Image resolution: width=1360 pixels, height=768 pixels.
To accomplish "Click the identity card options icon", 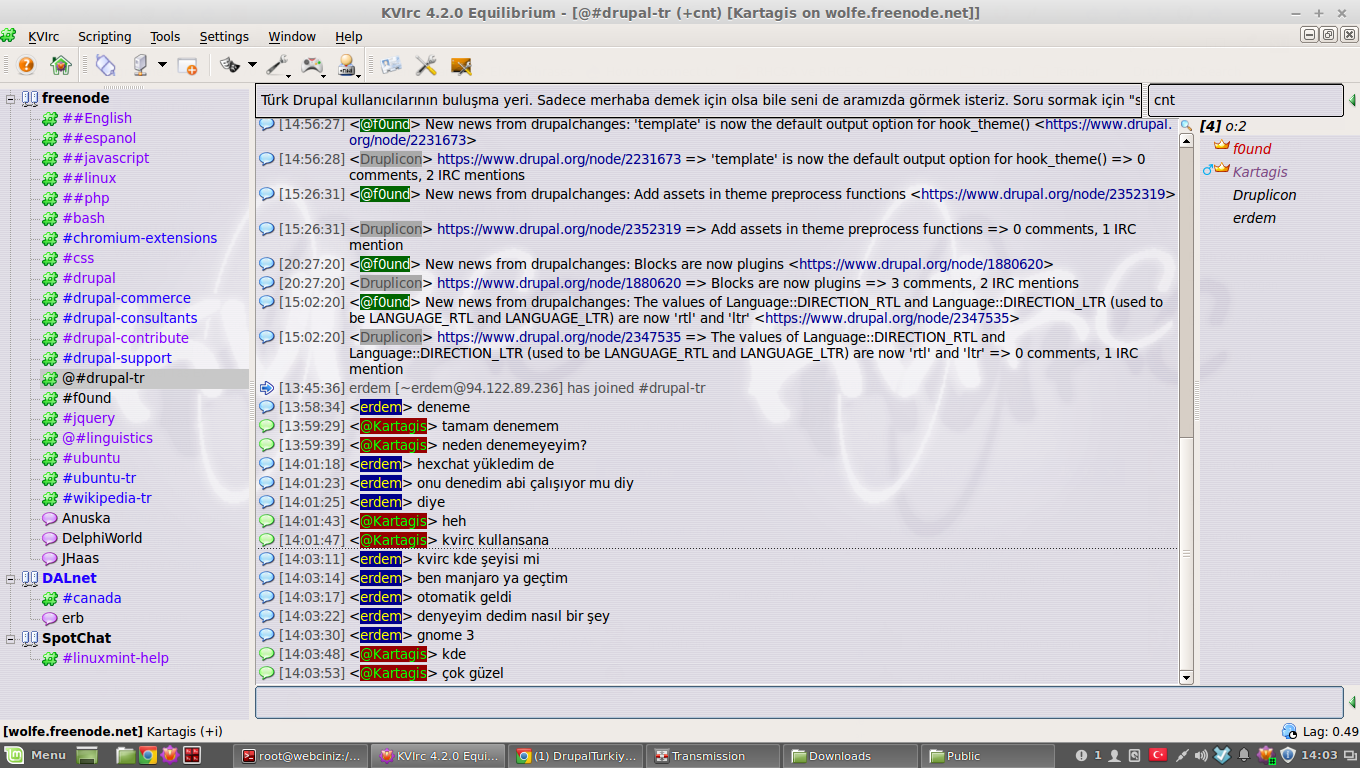I will tap(391, 66).
